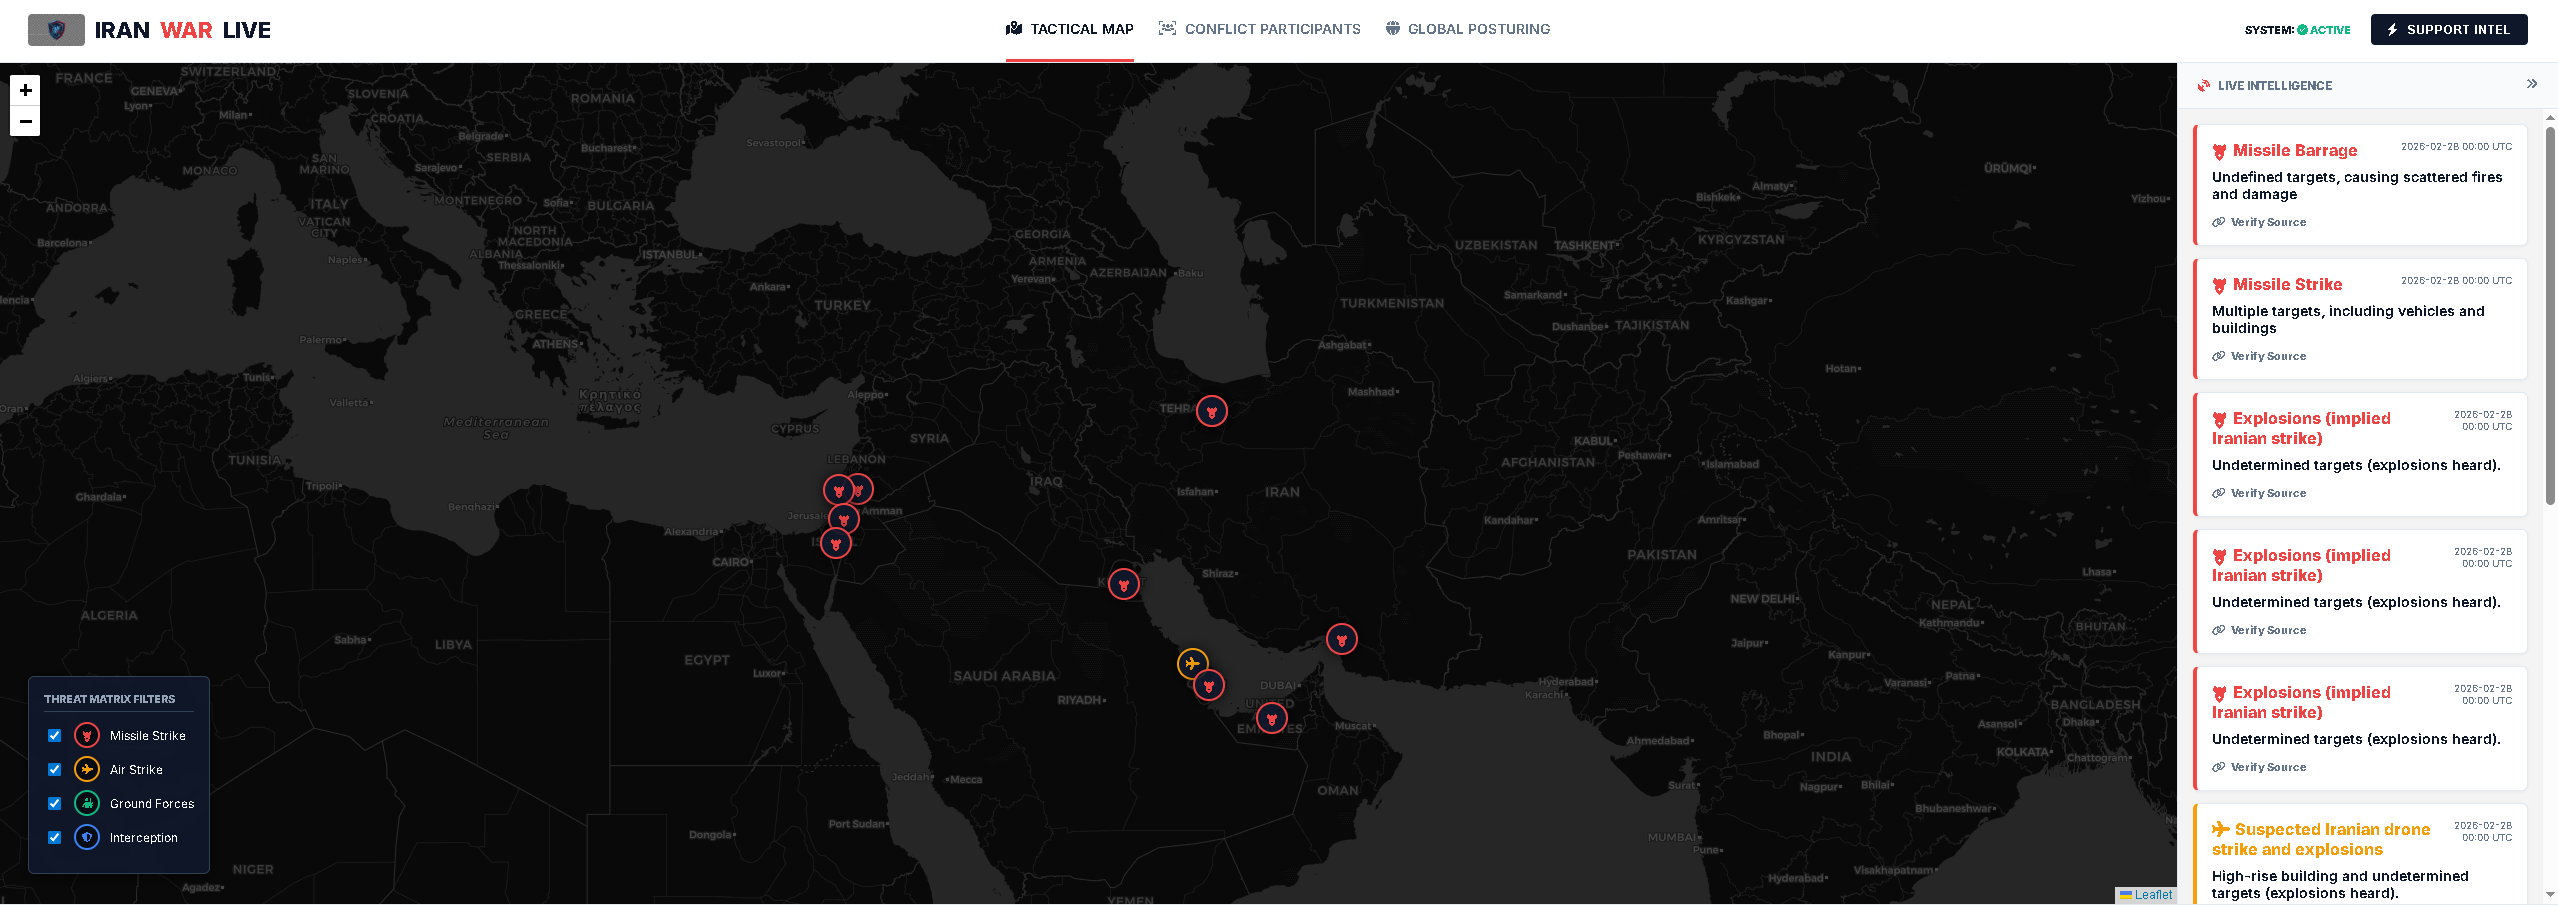The height and width of the screenshot is (907, 2558).
Task: Click the missile marker near Kuwait
Action: [x=1125, y=584]
